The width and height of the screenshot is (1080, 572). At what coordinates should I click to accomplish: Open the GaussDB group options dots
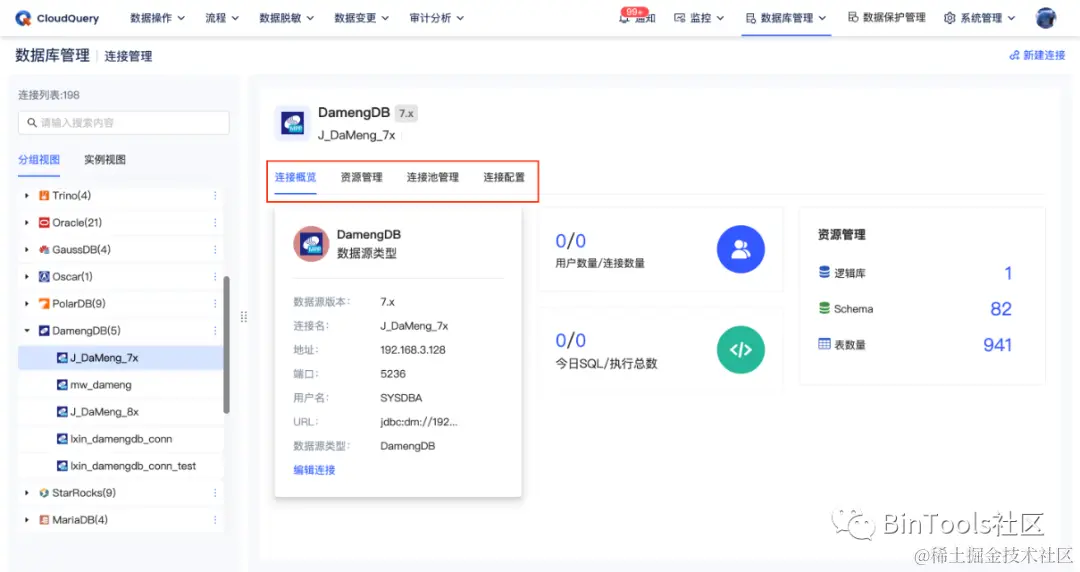pyautogui.click(x=215, y=249)
